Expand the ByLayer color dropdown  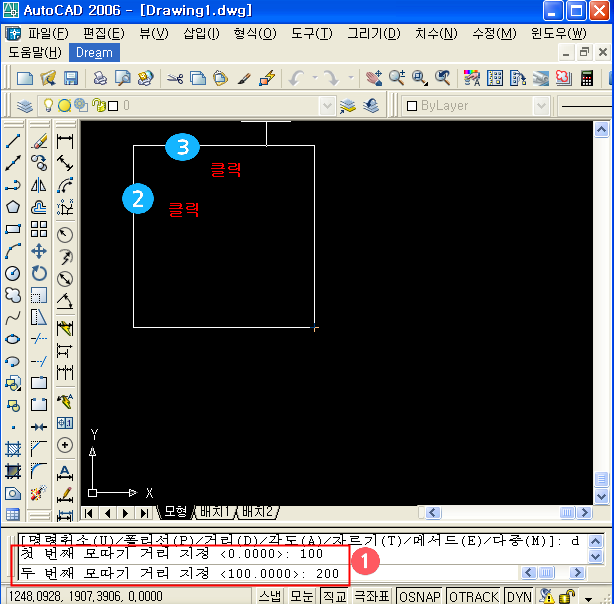(541, 106)
